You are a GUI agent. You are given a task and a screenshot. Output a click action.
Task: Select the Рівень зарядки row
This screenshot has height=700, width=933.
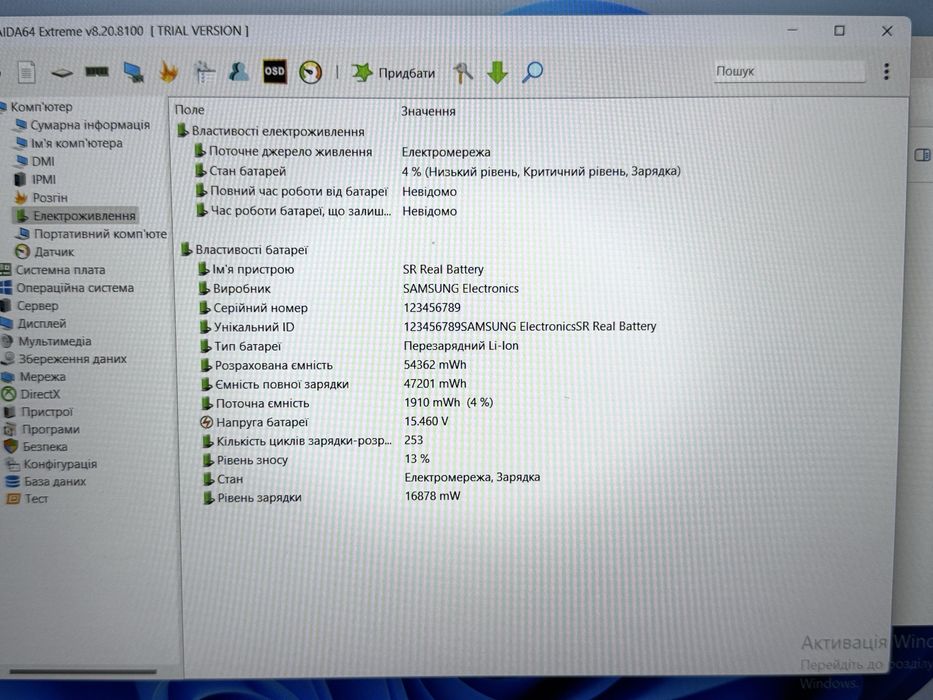pyautogui.click(x=333, y=497)
